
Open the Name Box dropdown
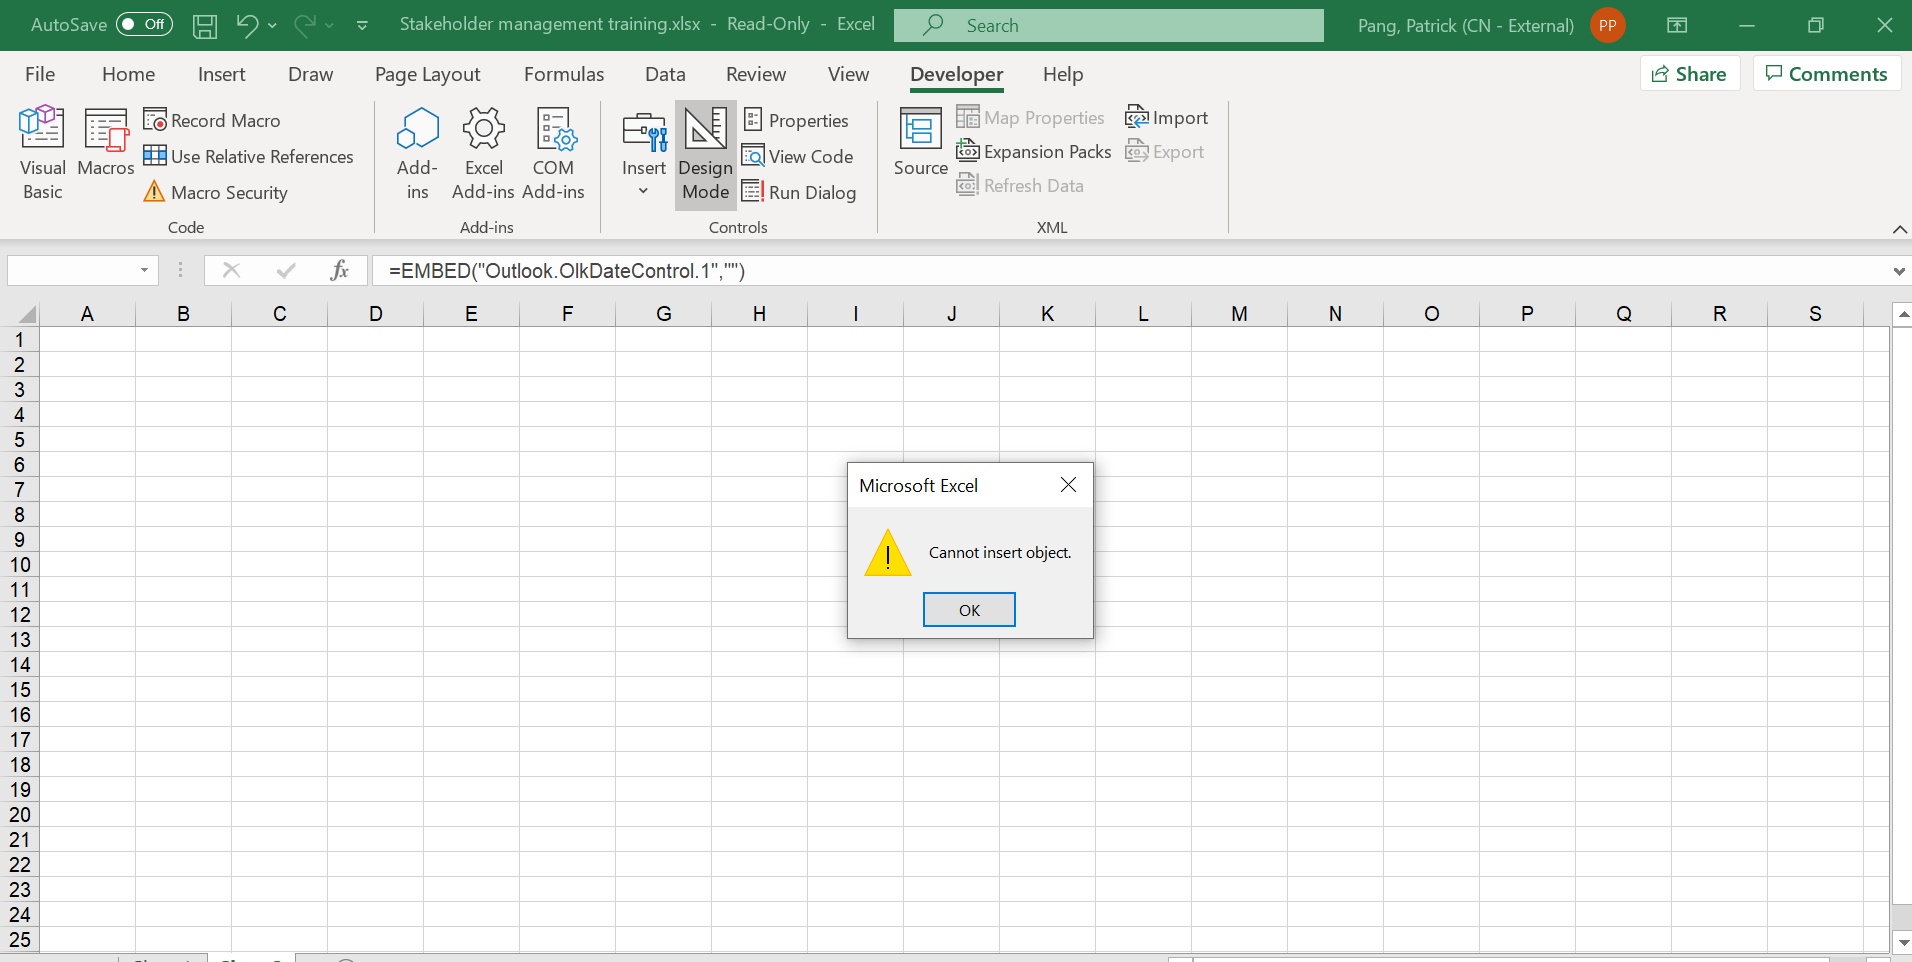point(144,270)
